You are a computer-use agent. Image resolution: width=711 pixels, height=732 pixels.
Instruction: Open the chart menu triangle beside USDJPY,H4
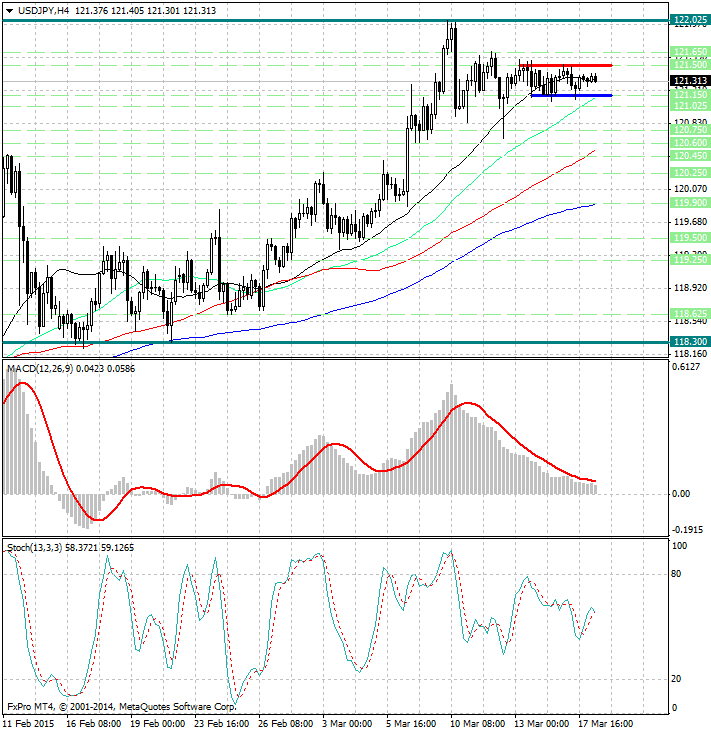[9, 11]
